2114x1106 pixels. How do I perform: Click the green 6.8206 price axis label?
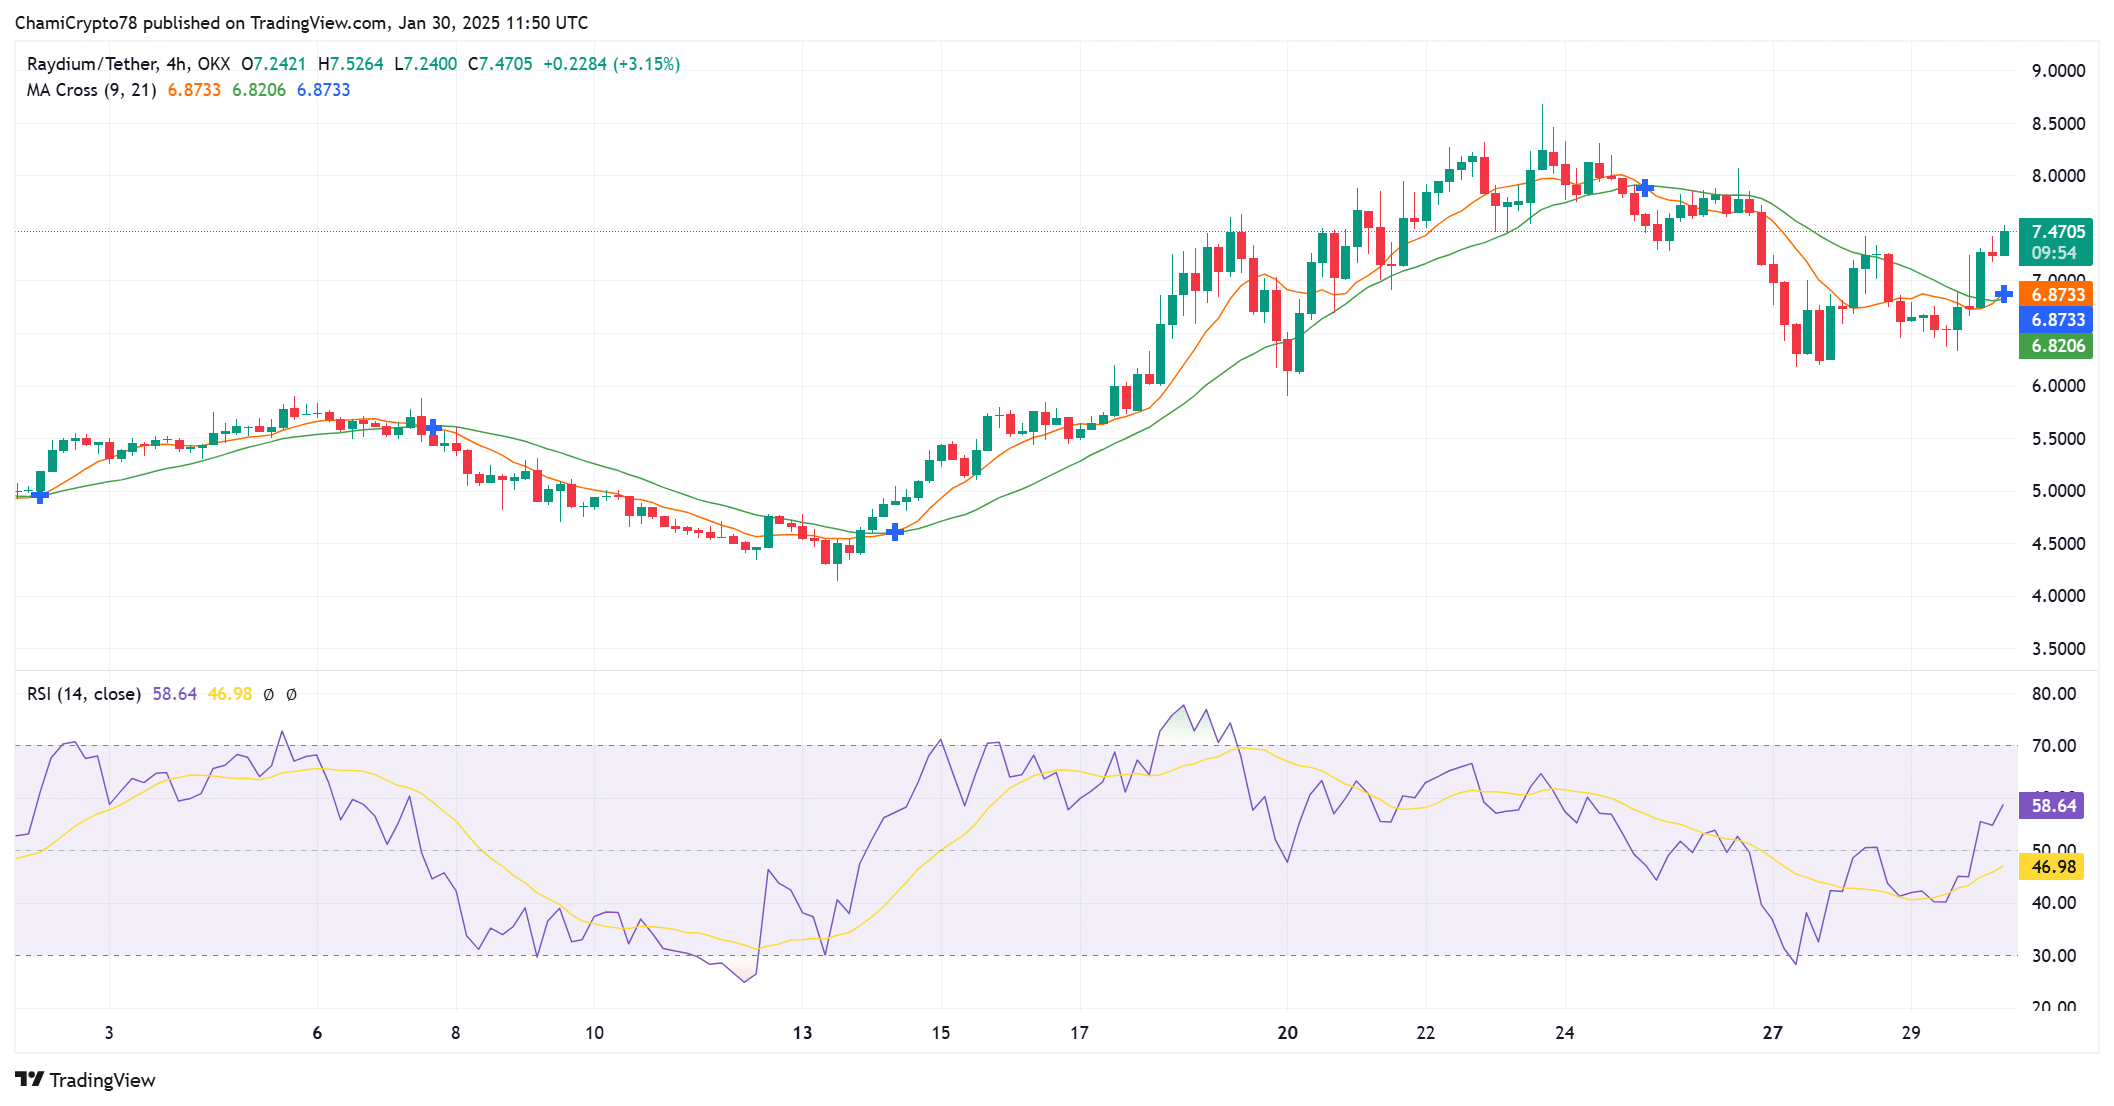click(2057, 346)
